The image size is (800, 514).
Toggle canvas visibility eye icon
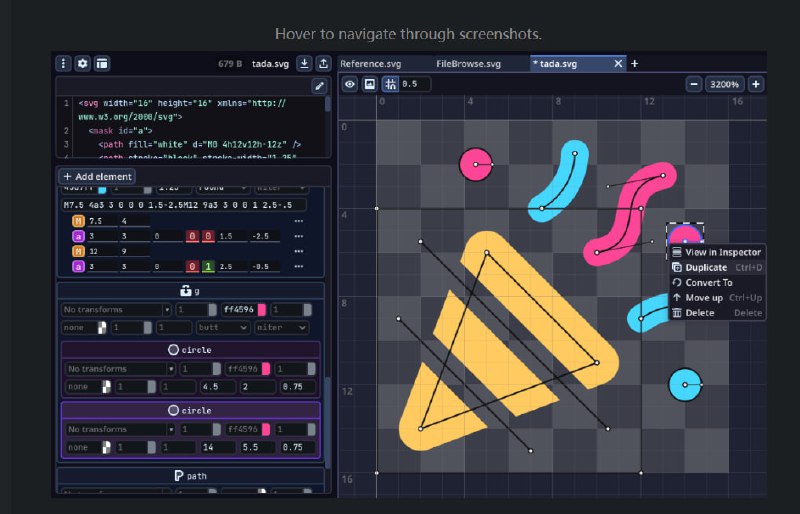350,84
